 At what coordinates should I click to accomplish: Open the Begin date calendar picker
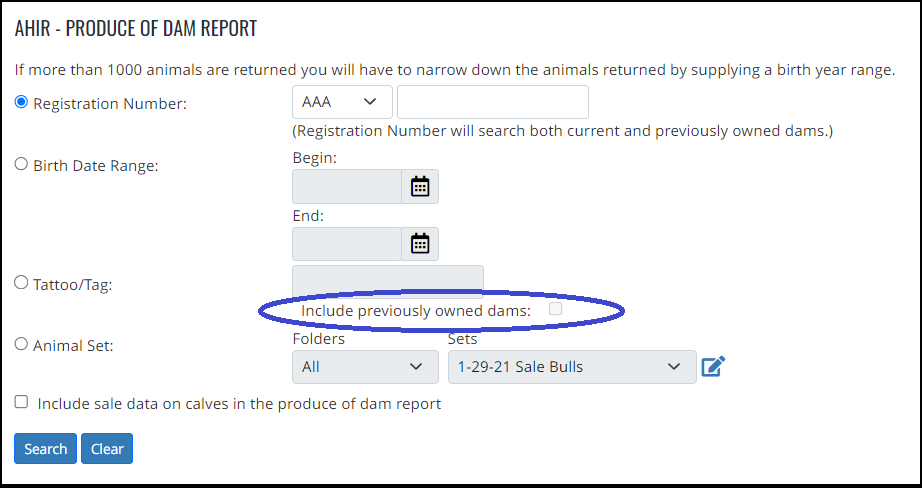tap(420, 186)
